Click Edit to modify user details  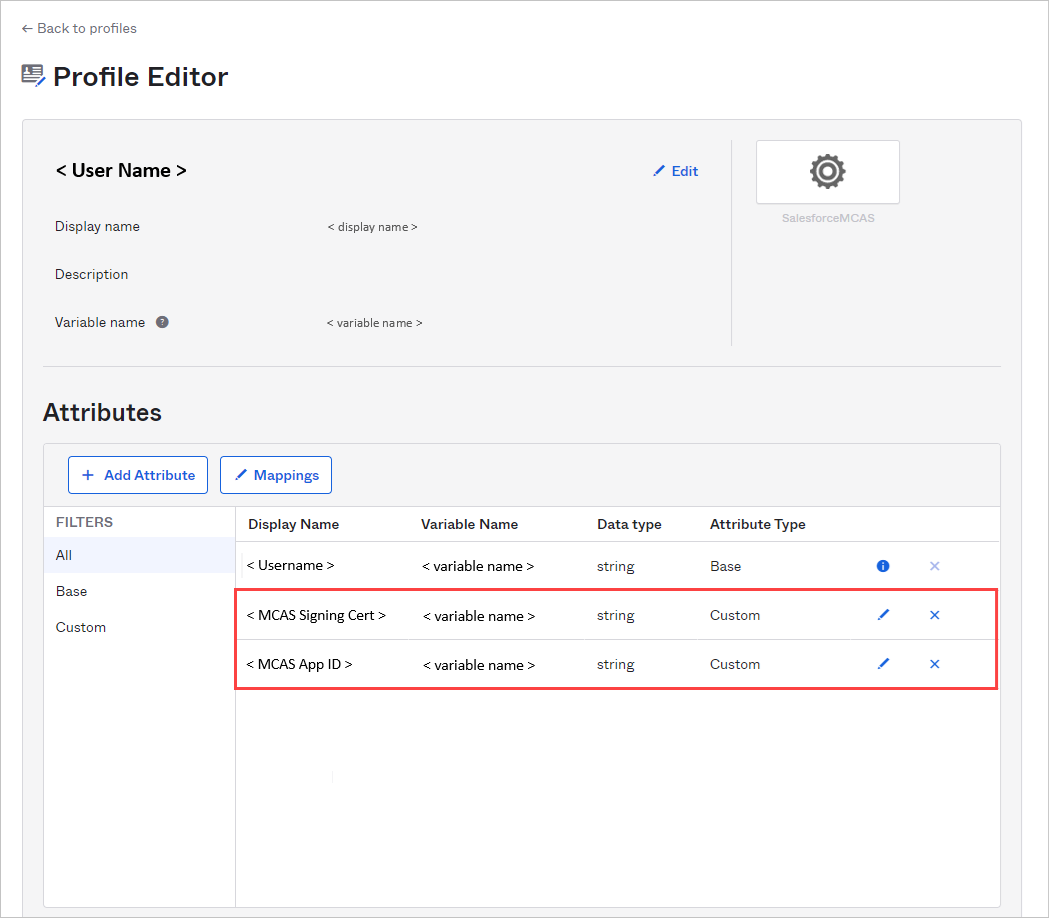(682, 171)
